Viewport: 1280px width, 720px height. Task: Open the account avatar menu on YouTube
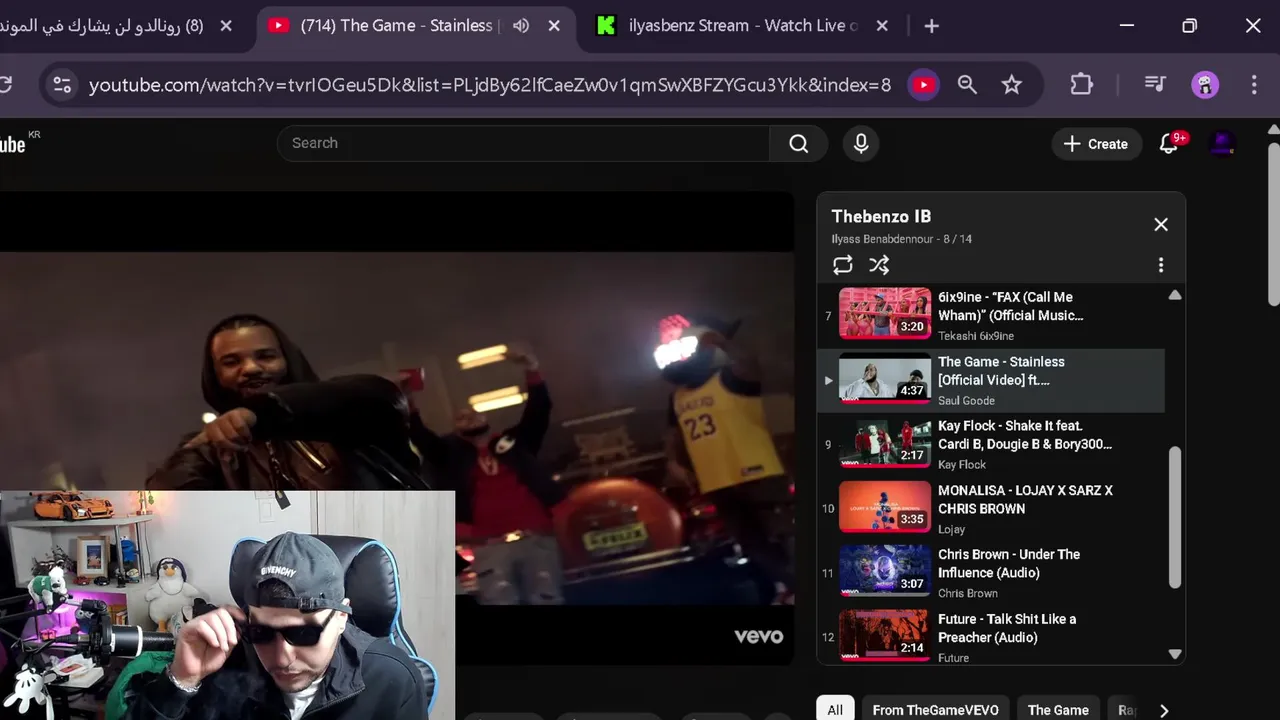1222,144
